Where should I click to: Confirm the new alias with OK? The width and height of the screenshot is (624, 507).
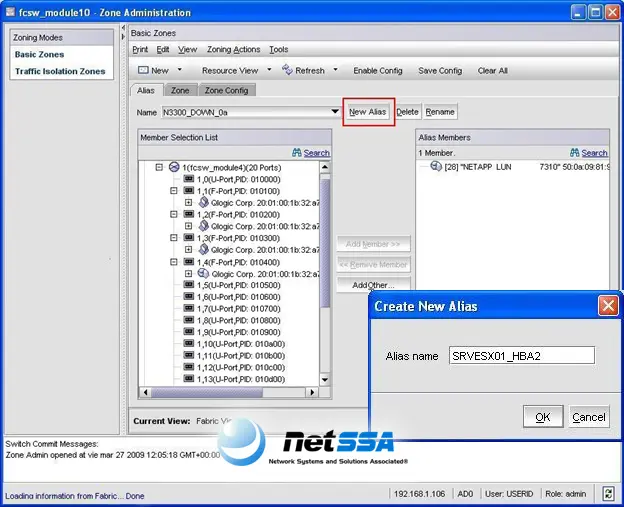tap(543, 416)
